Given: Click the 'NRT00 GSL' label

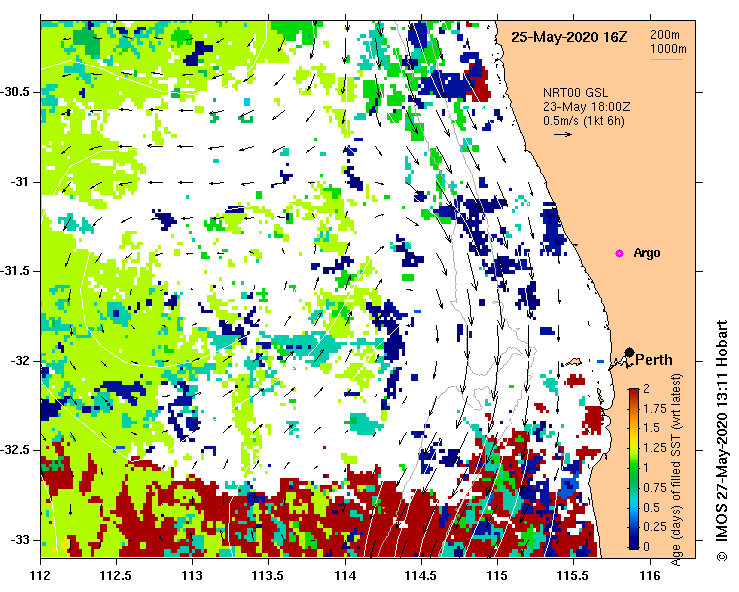Looking at the screenshot, I should tap(575, 93).
